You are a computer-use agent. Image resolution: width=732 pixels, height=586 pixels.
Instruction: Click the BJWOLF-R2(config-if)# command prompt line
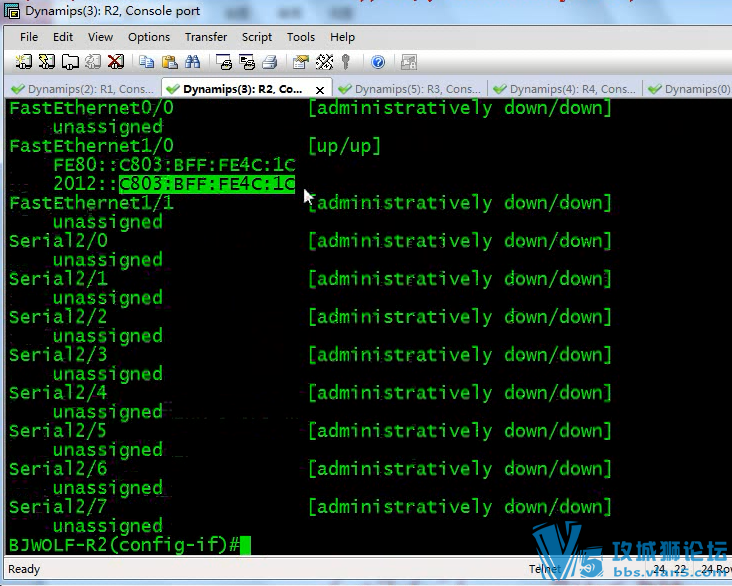point(124,545)
